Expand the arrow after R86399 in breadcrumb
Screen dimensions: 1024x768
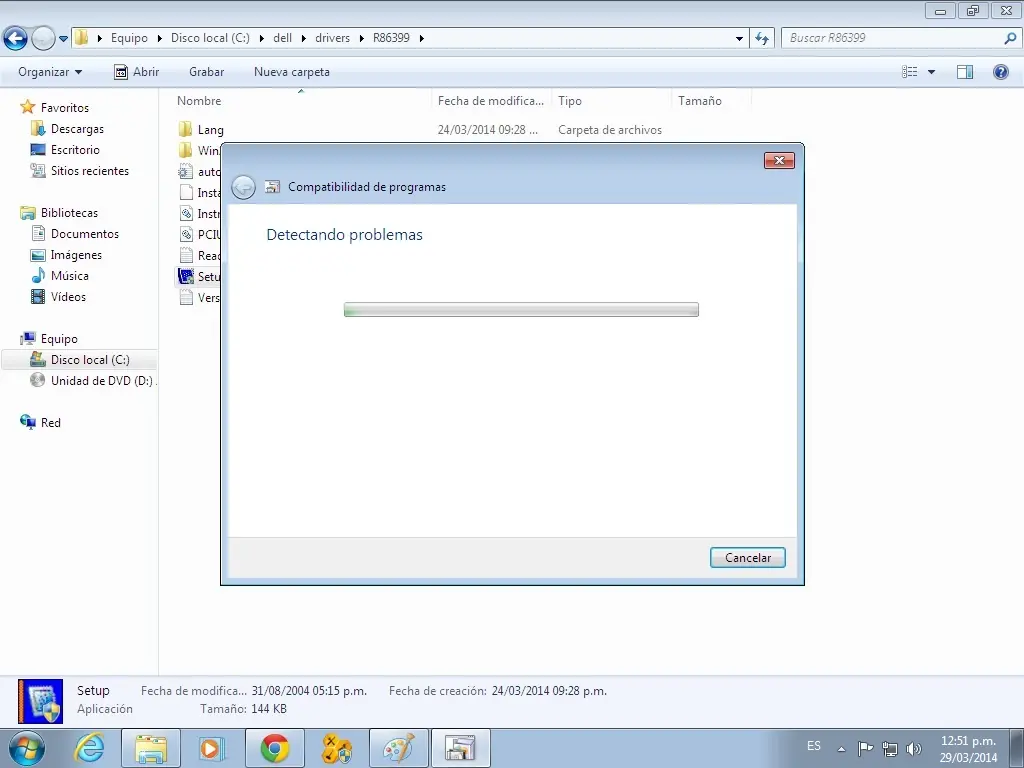coord(422,39)
